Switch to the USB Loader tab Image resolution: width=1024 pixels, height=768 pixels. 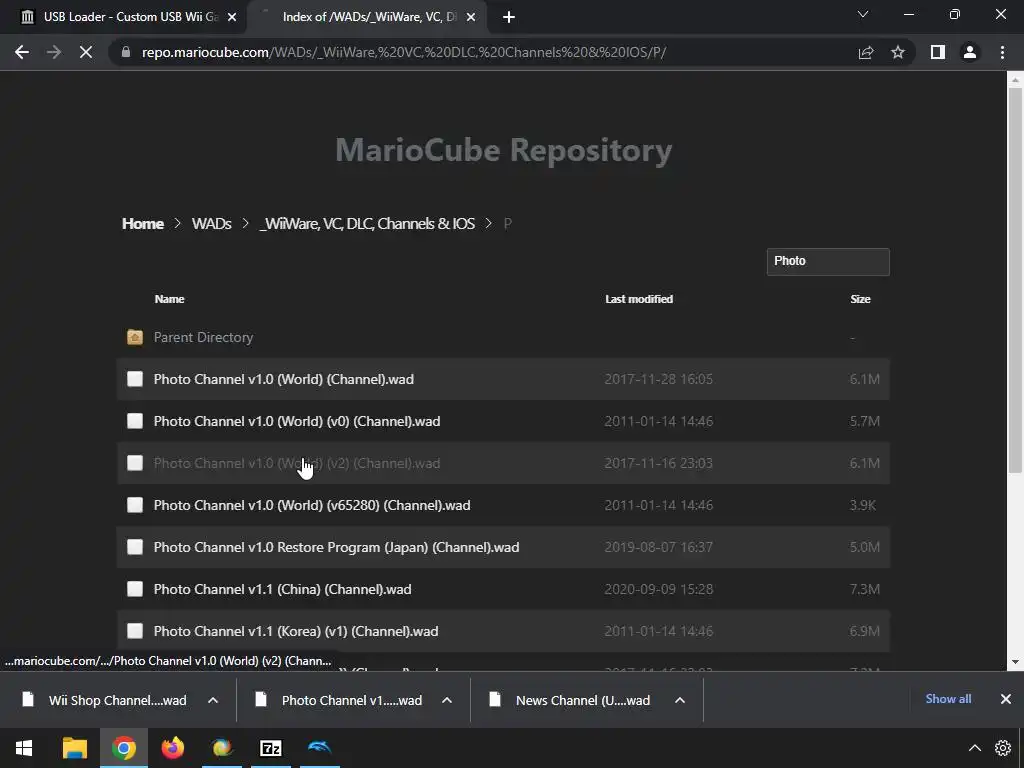[122, 17]
